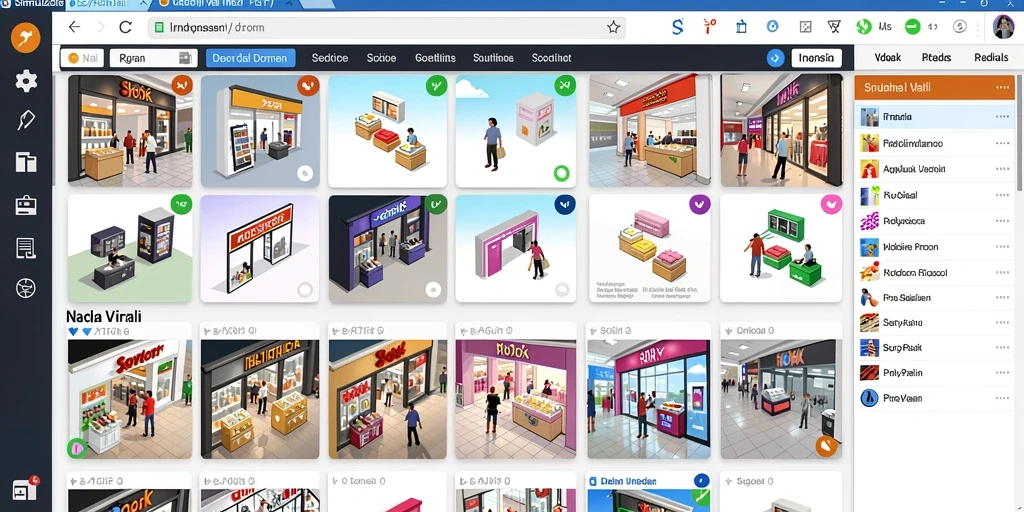Open the pink store thumbnail in Nacla Virali

[516, 398]
